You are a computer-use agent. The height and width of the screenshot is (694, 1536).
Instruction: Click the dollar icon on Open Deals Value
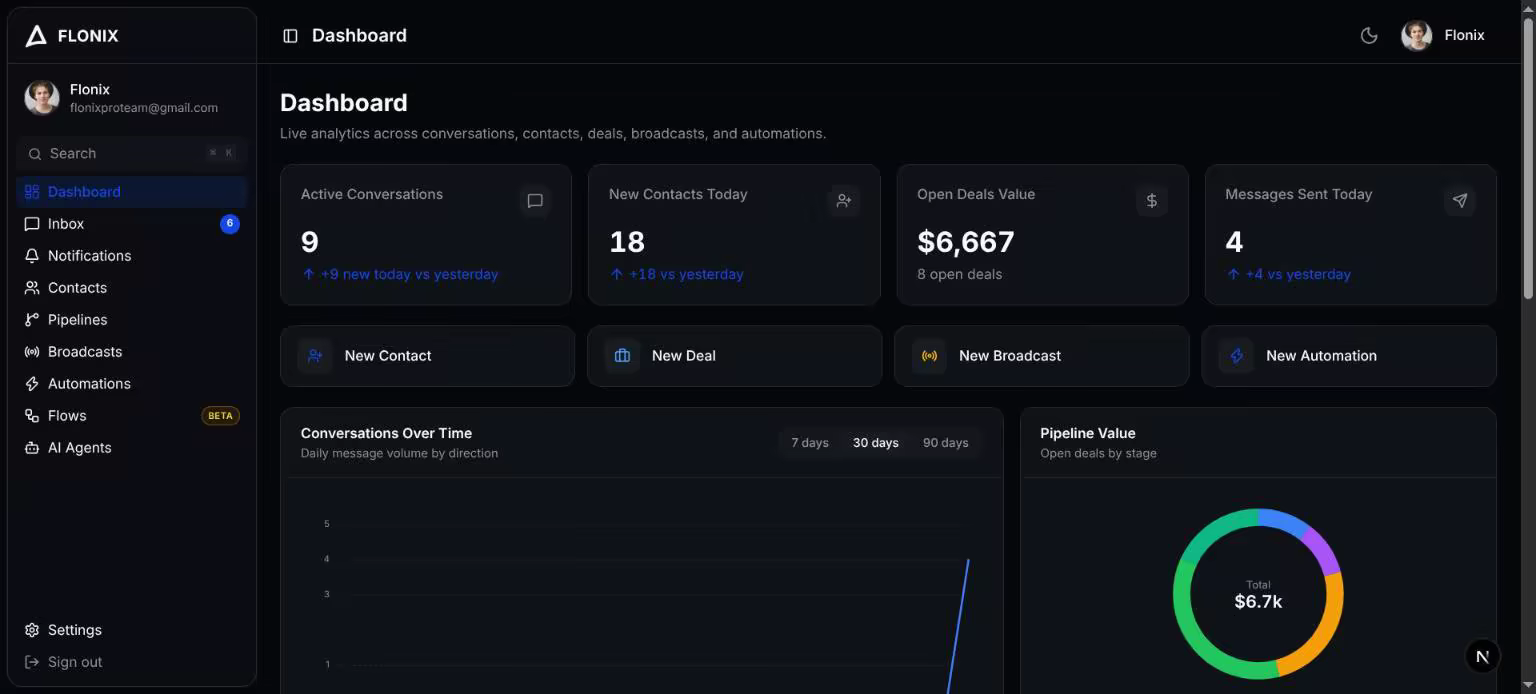(1151, 201)
